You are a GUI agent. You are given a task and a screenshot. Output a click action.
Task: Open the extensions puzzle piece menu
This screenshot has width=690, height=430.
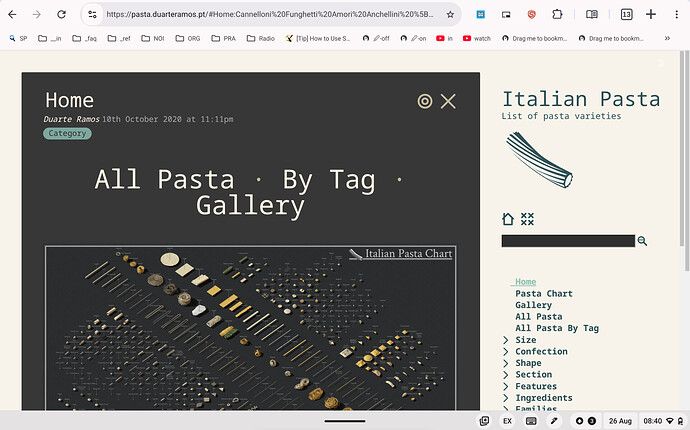pyautogui.click(x=557, y=15)
